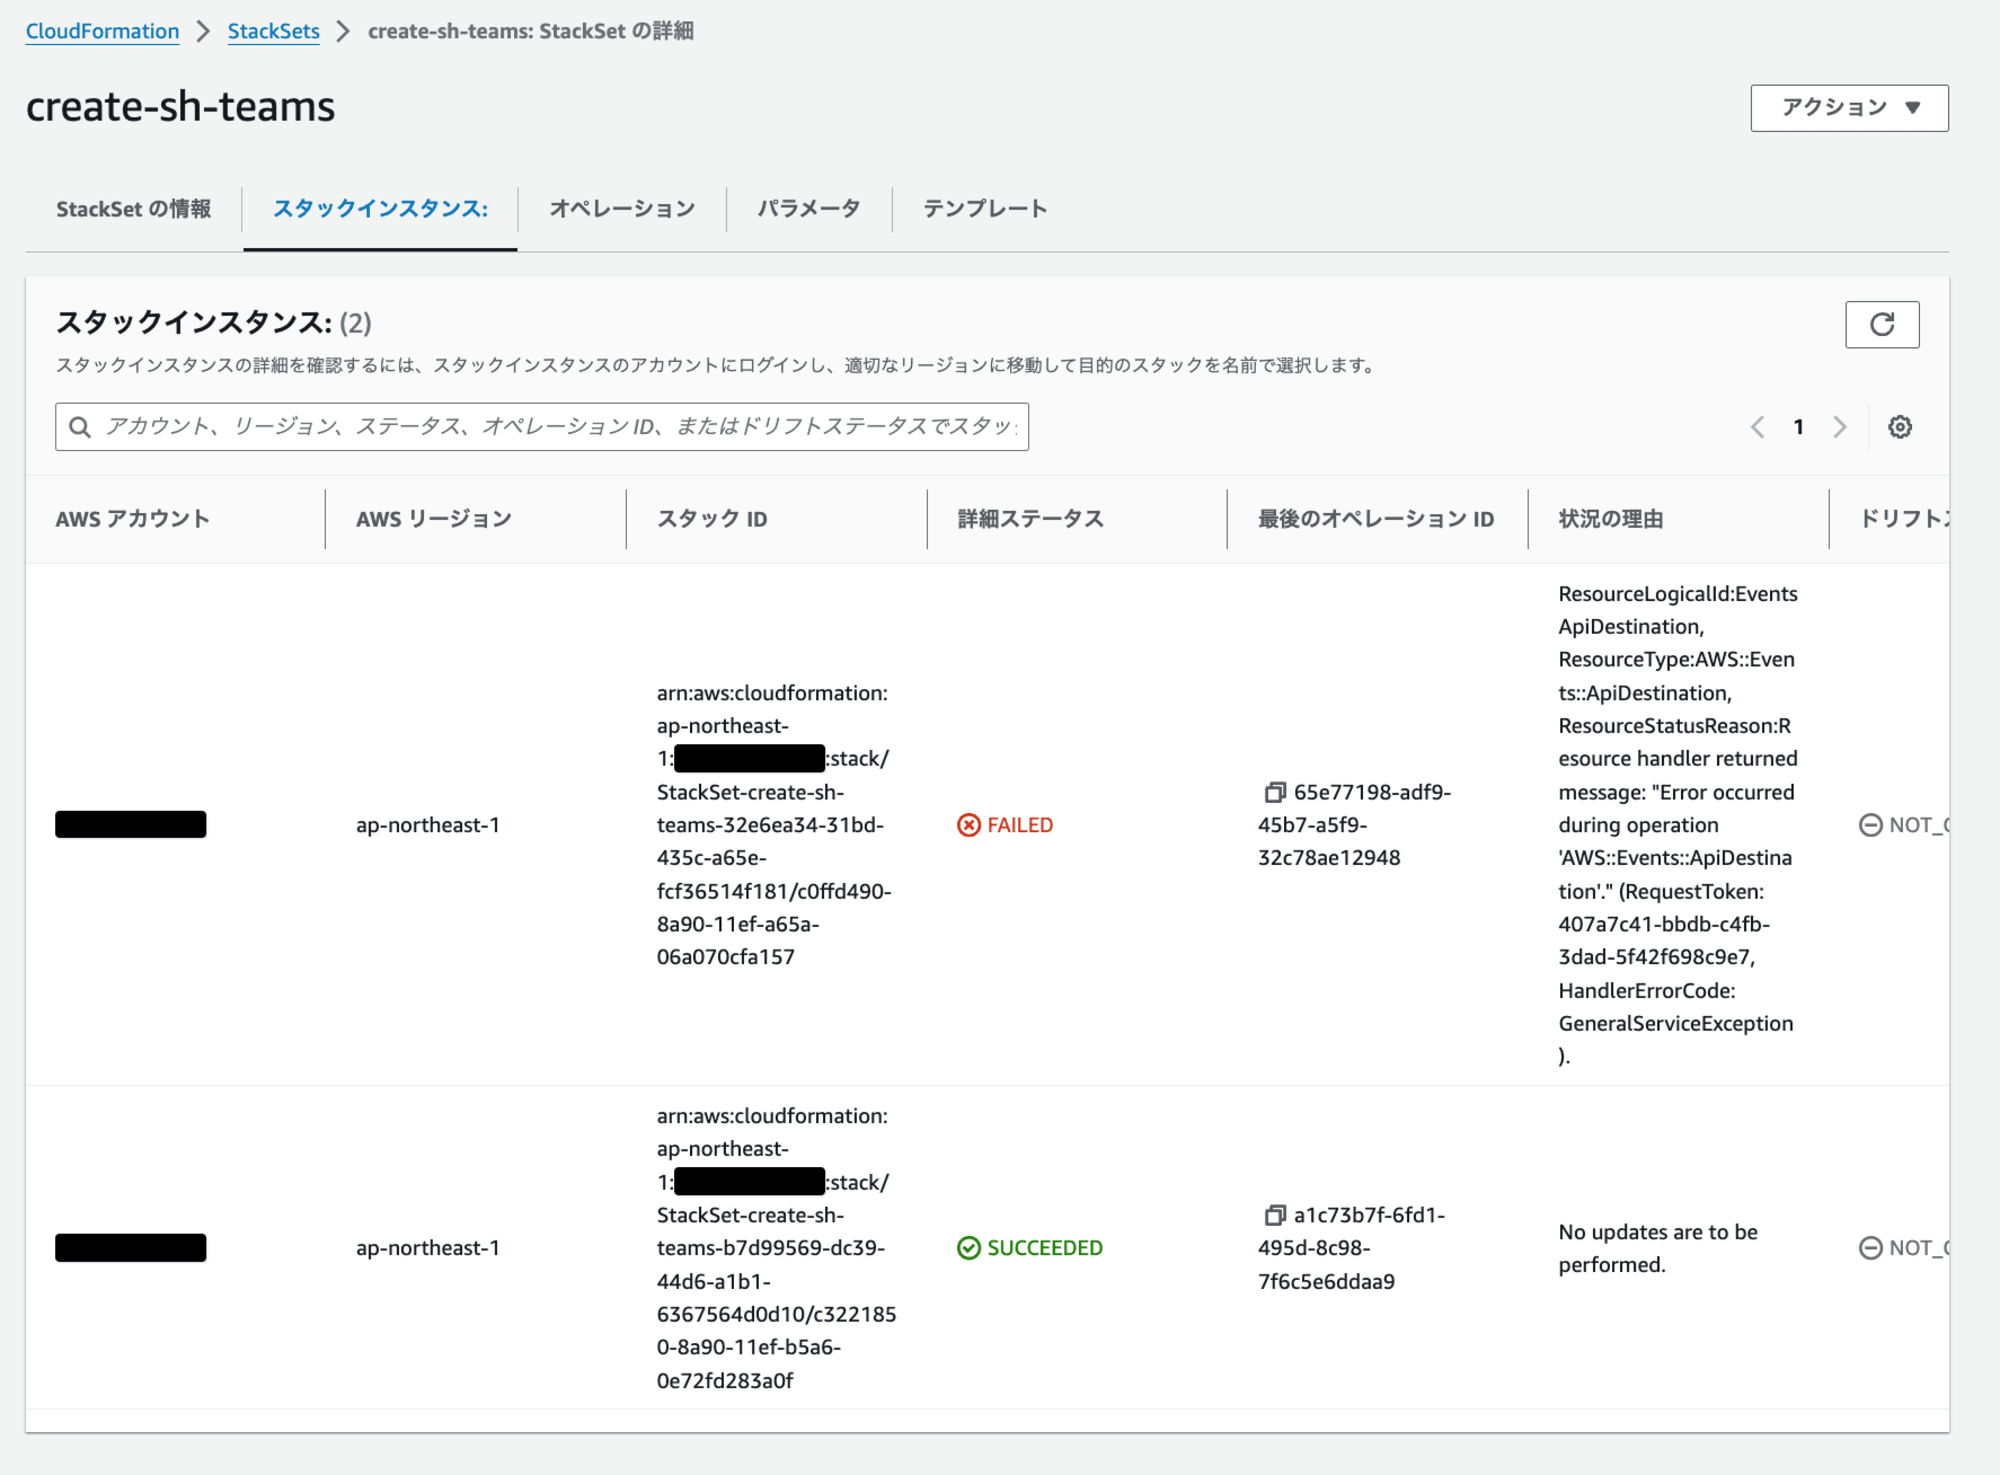Image resolution: width=2000 pixels, height=1475 pixels.
Task: Click operation ID text 65e77198-adf9-45b7-a5f9-32c78ae12948
Action: pos(1354,825)
